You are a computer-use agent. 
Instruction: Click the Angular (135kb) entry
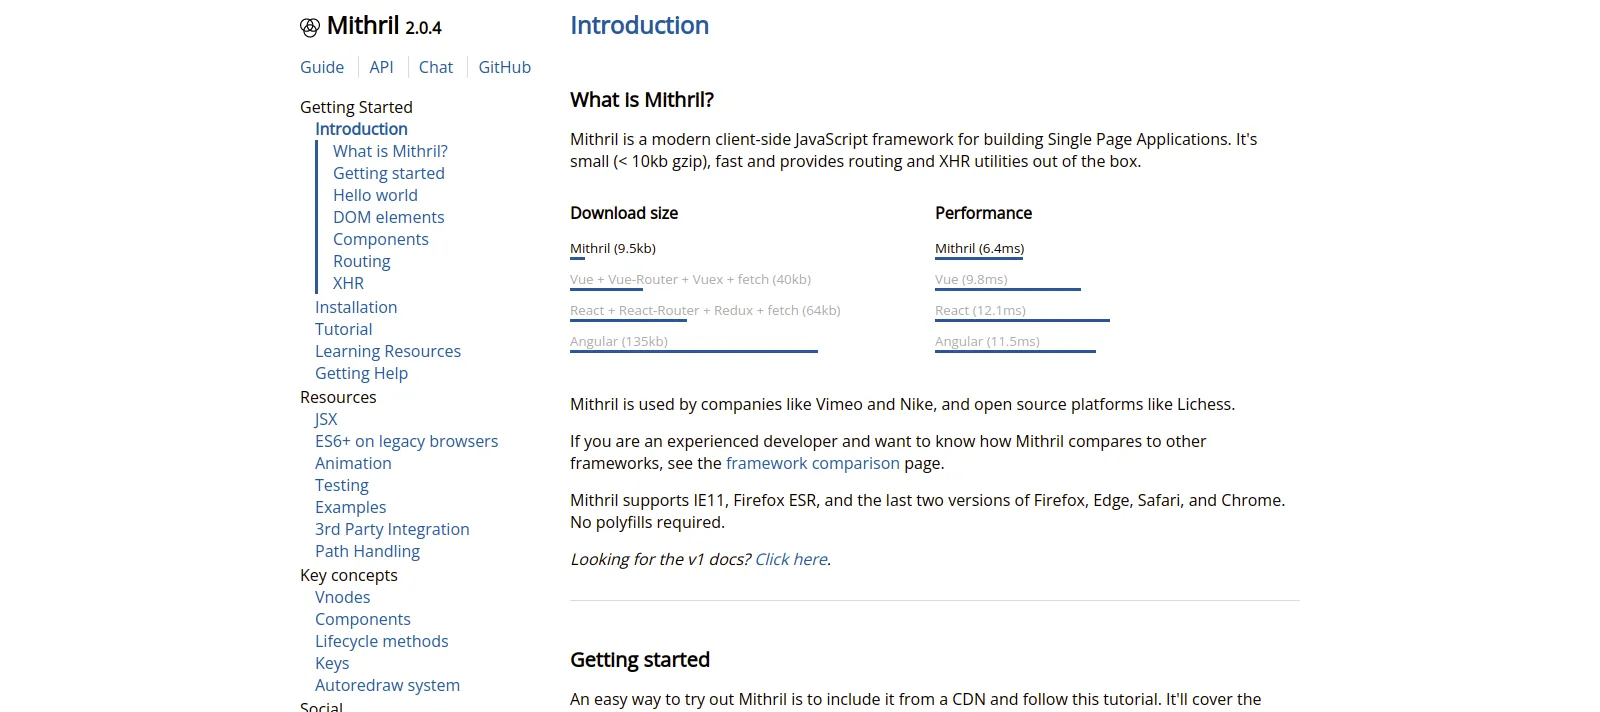619,341
